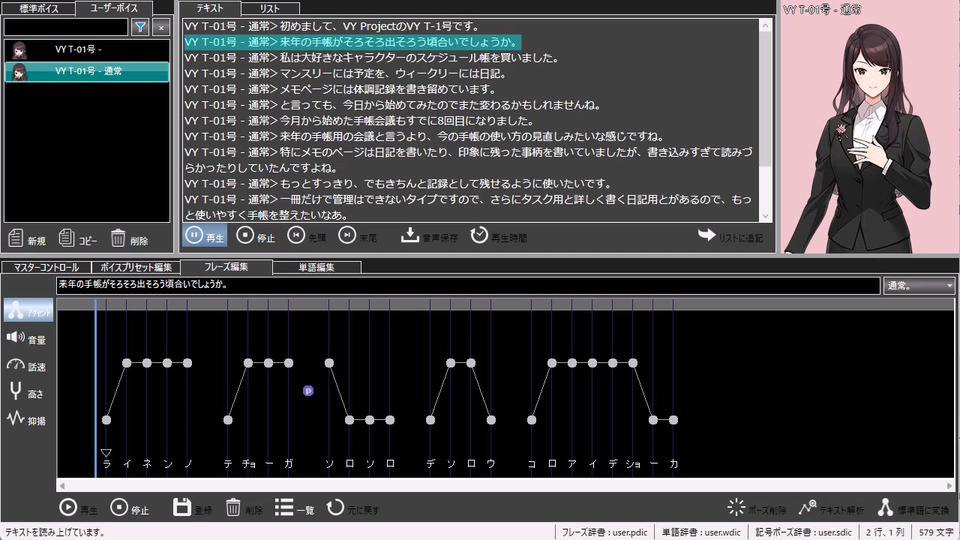
Task: Create a new voice preset with 新規
Action: 27,238
